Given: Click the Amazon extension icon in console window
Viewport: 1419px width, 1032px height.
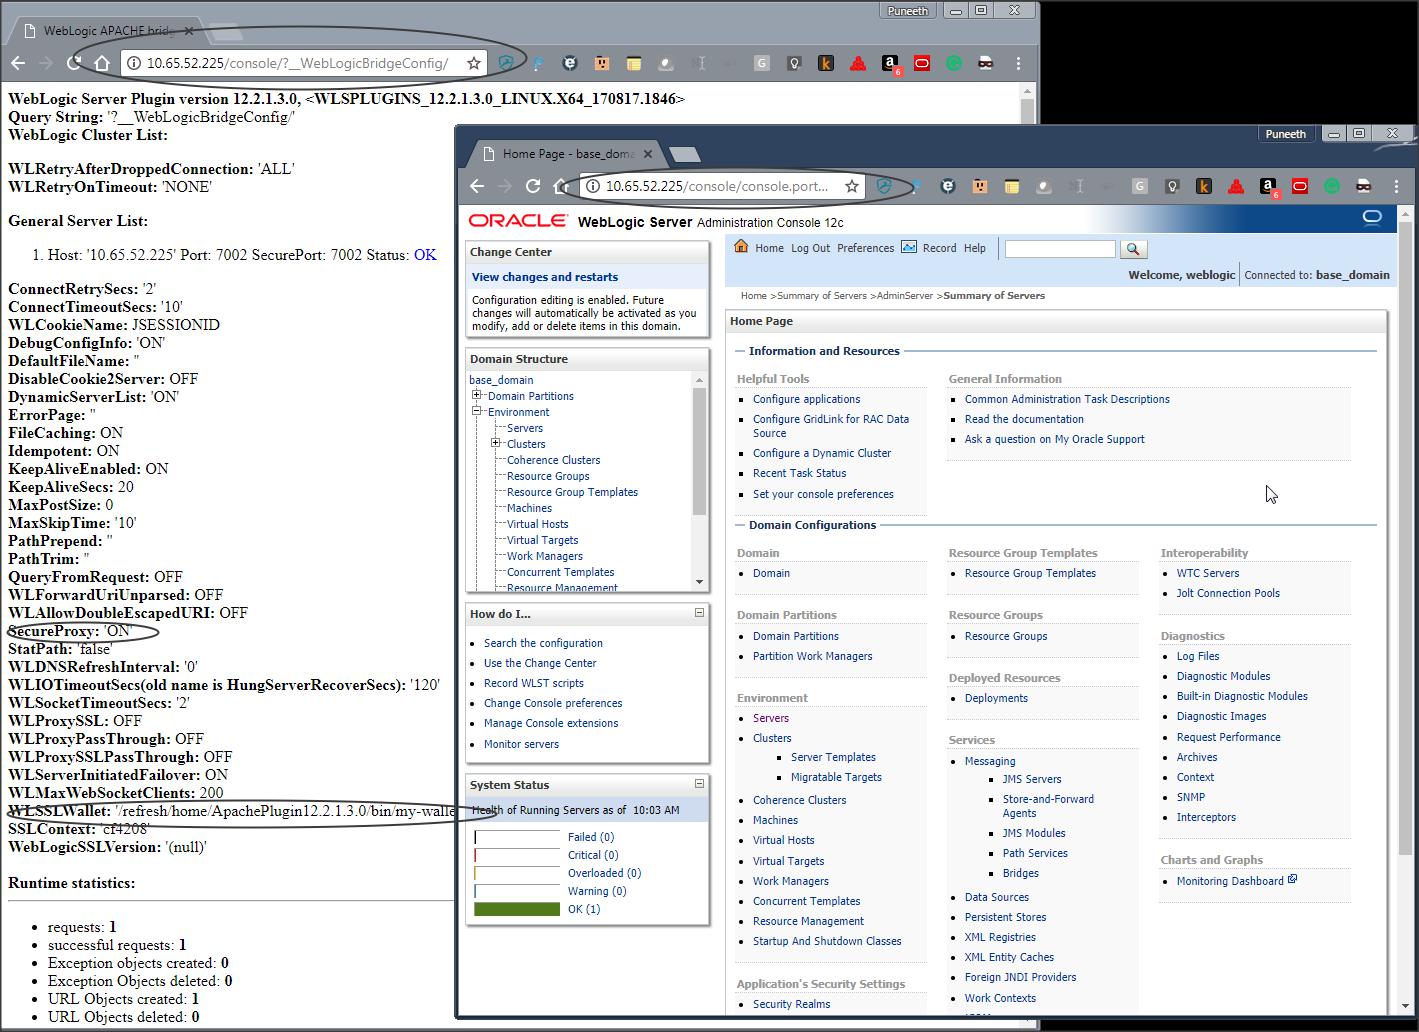Looking at the screenshot, I should 1268,186.
